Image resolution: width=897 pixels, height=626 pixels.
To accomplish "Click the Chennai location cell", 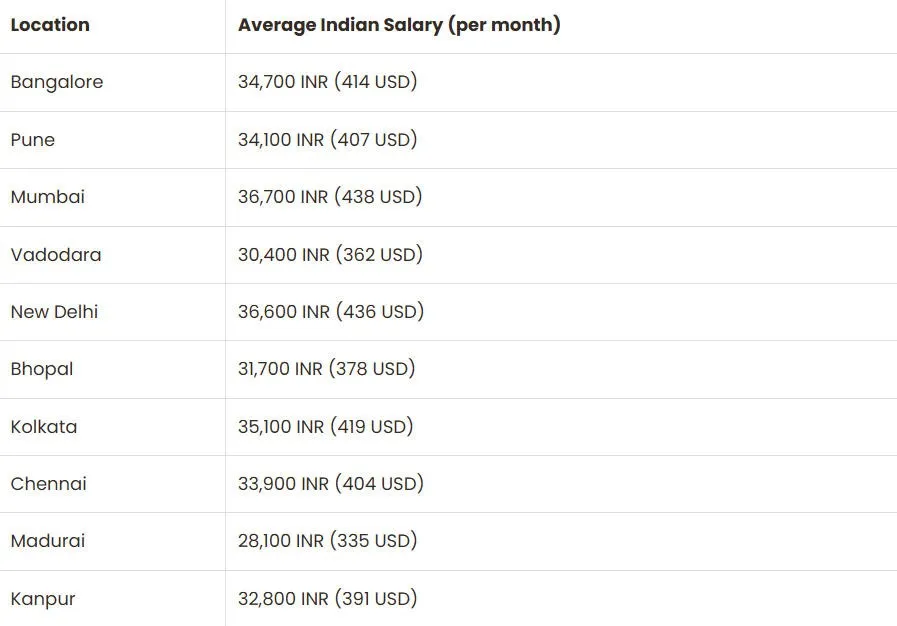I will 49,484.
